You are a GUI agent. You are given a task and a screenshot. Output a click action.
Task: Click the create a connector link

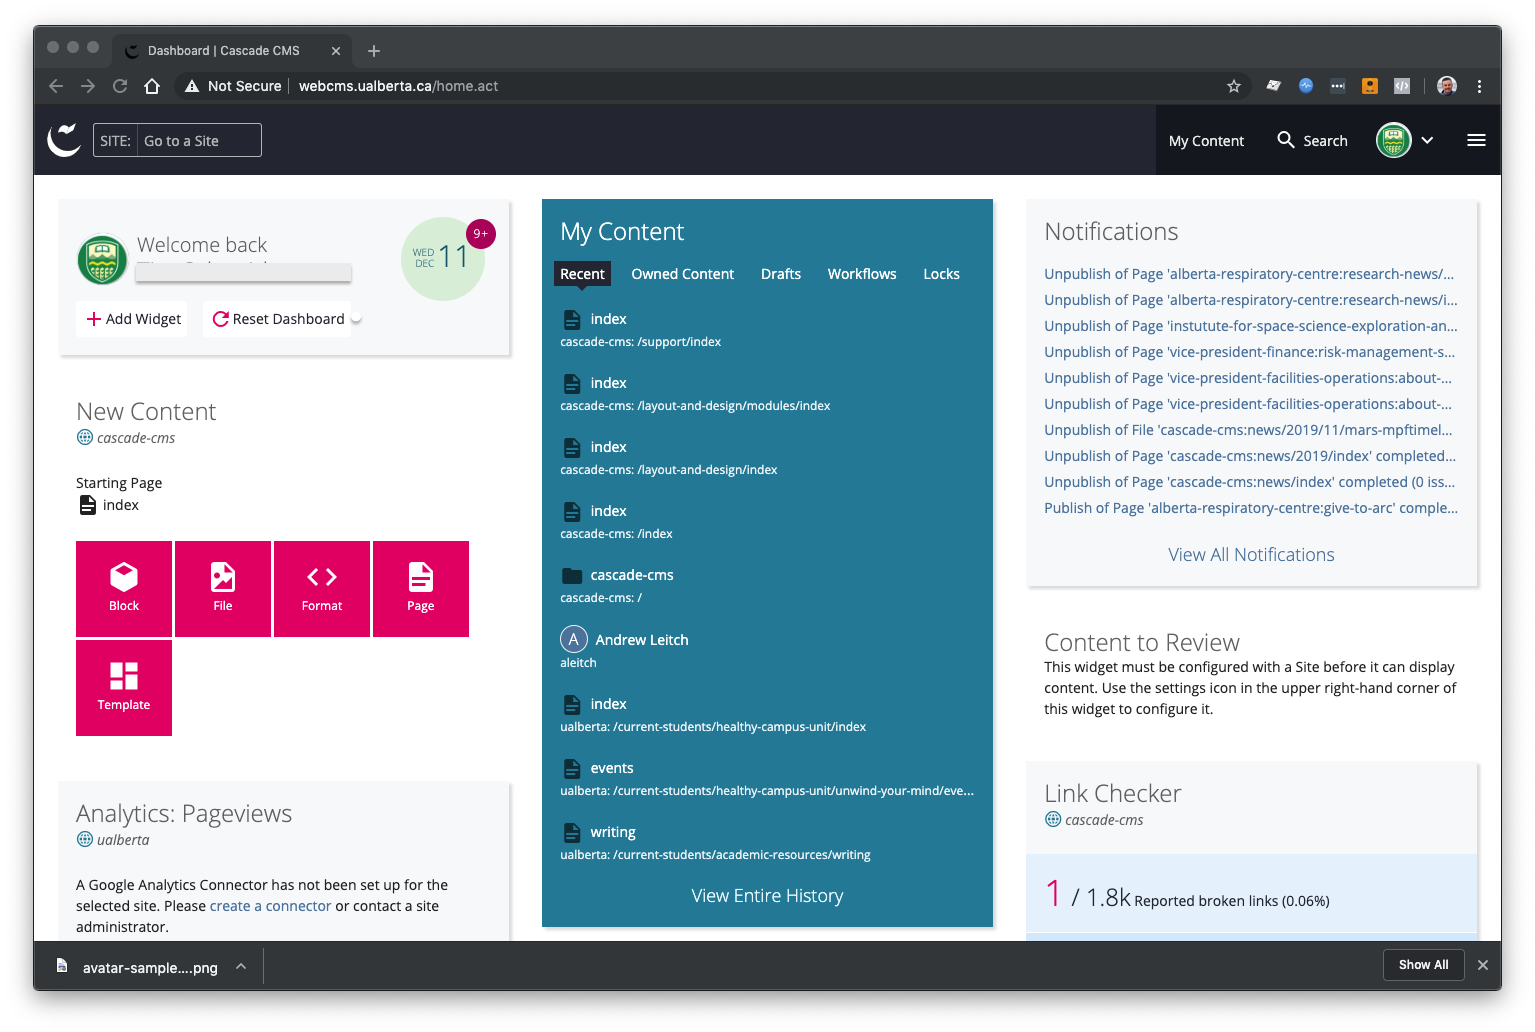click(270, 906)
